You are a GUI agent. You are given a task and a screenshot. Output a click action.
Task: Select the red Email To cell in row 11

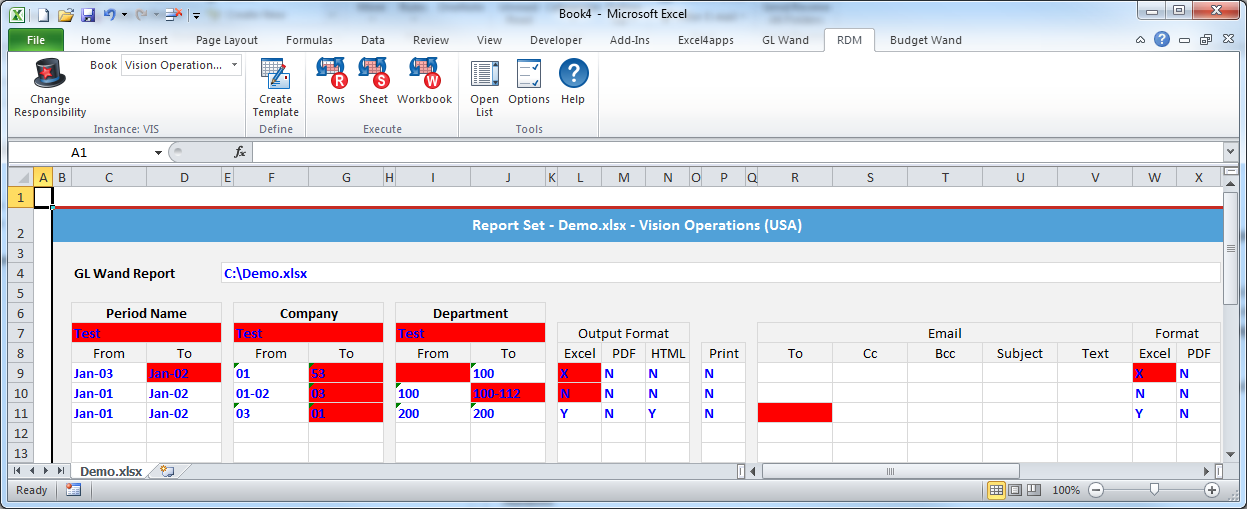[795, 413]
